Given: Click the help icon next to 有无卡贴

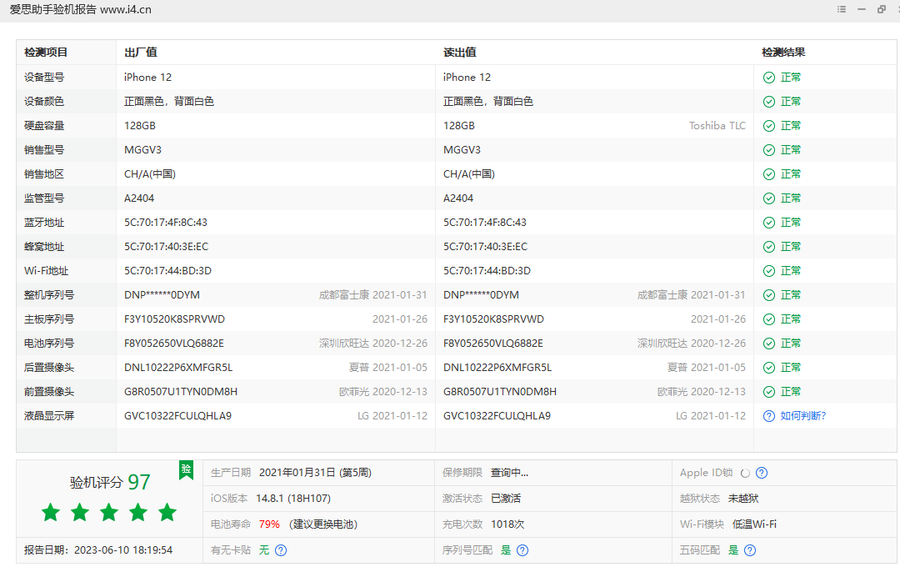Looking at the screenshot, I should click(x=281, y=550).
